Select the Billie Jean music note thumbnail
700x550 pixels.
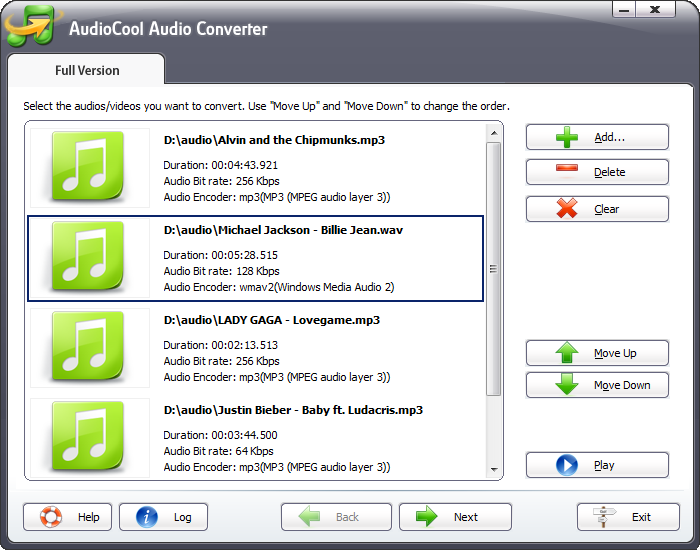pyautogui.click(x=88, y=257)
